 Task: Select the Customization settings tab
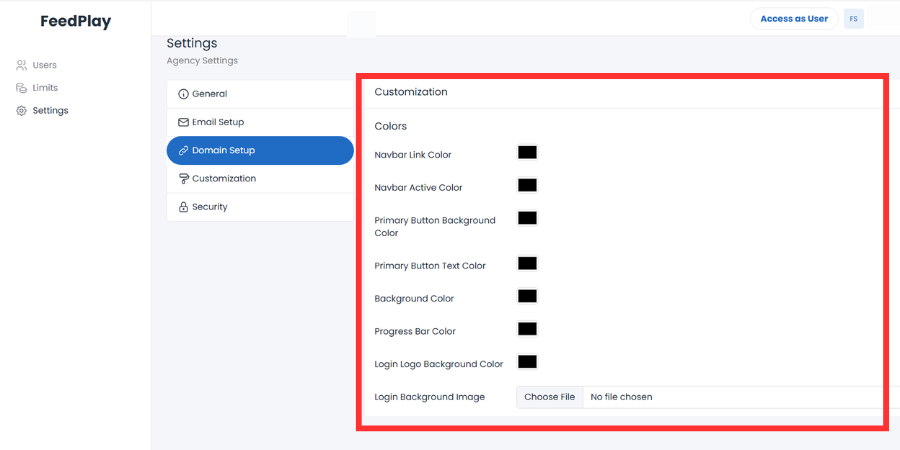click(x=260, y=179)
